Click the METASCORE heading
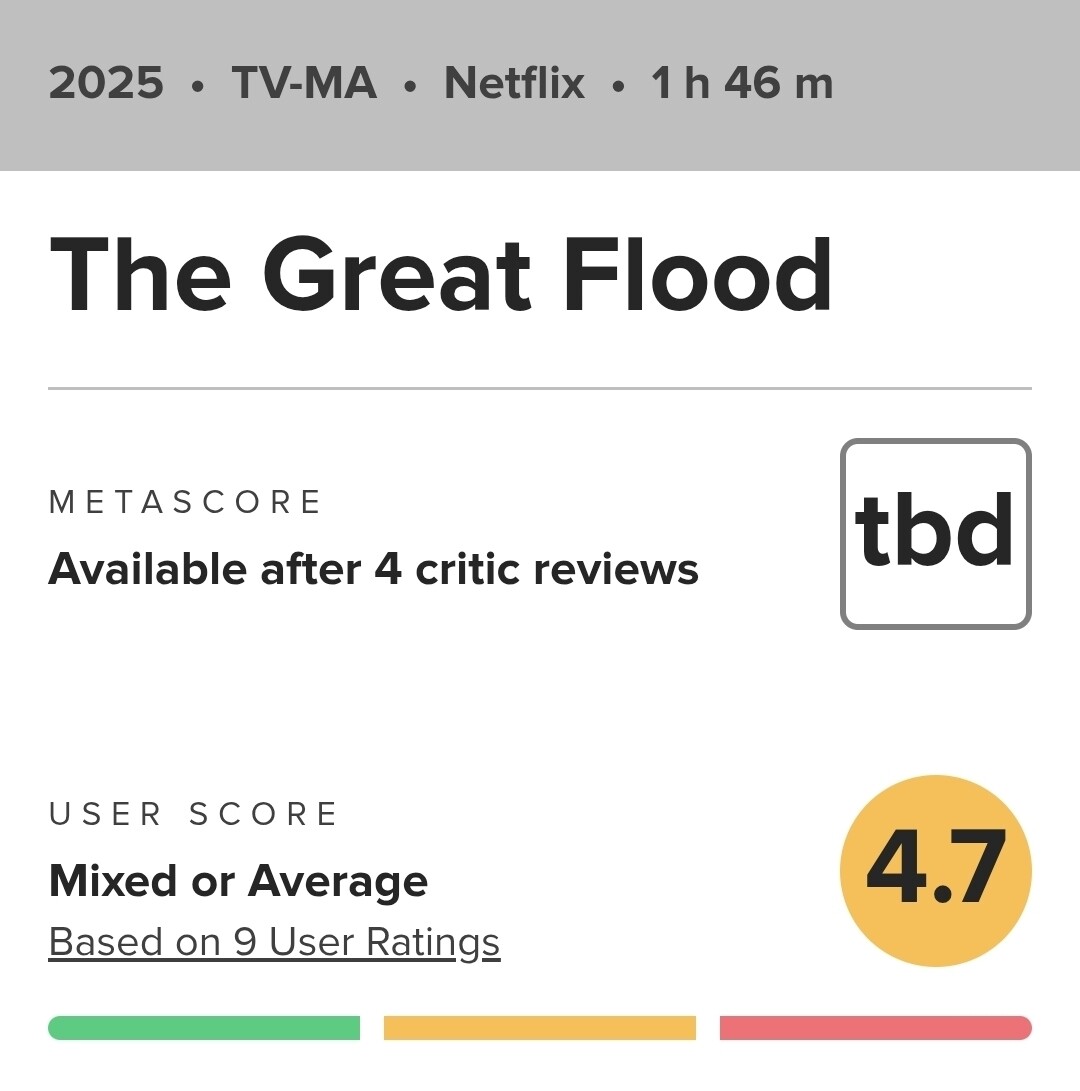The height and width of the screenshot is (1091, 1080). pos(185,502)
